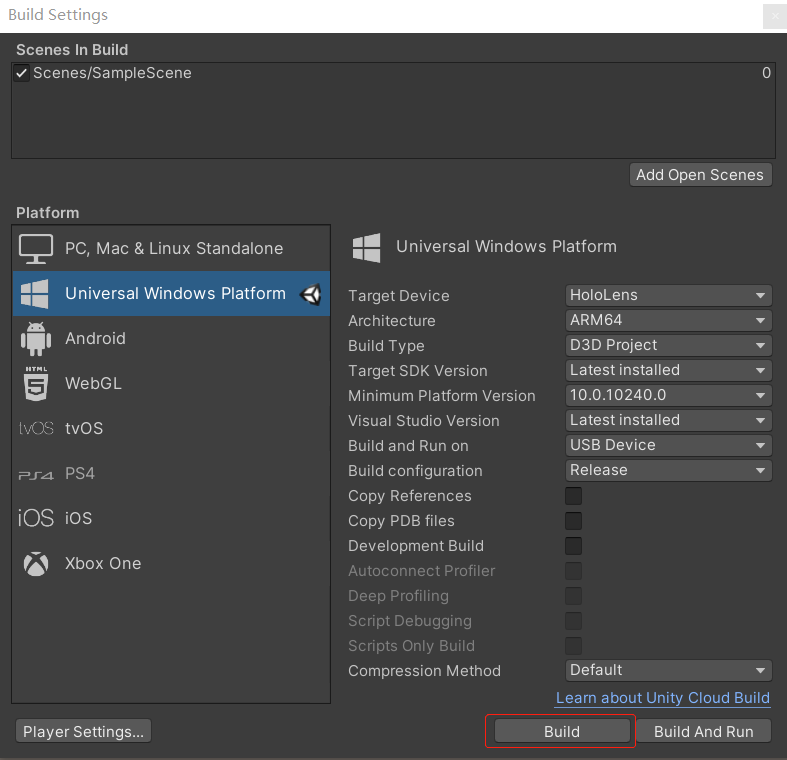Toggle the Development Build checkbox
This screenshot has height=760, width=787.
574,546
